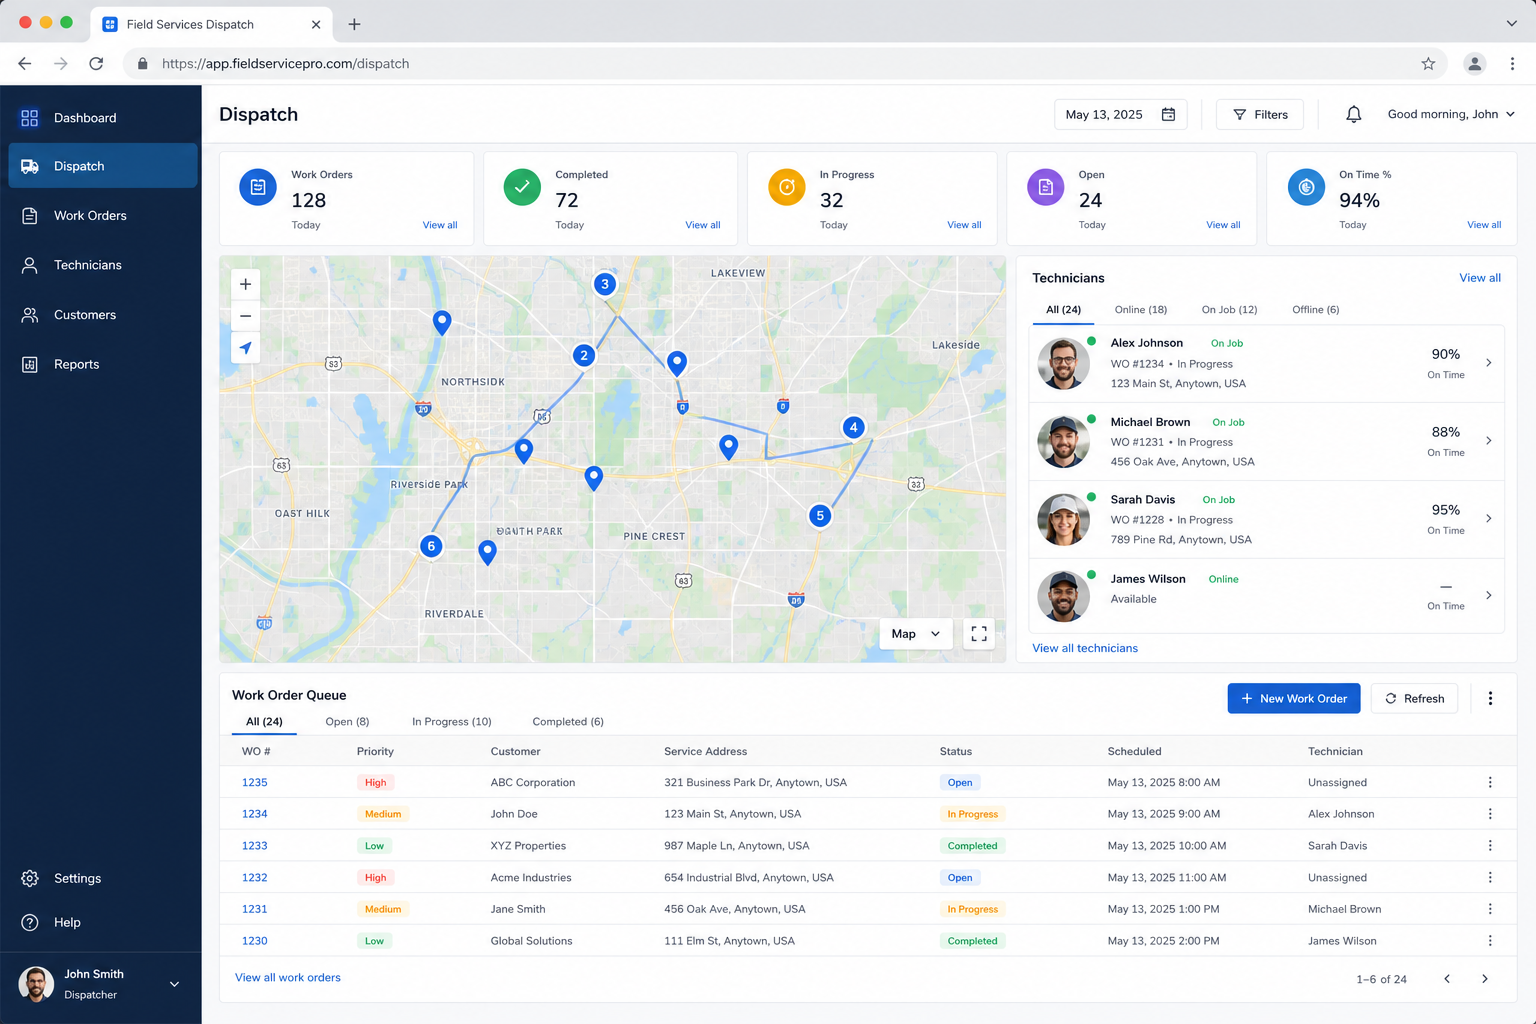Expand the map to fullscreen
The image size is (1536, 1024).
[979, 634]
